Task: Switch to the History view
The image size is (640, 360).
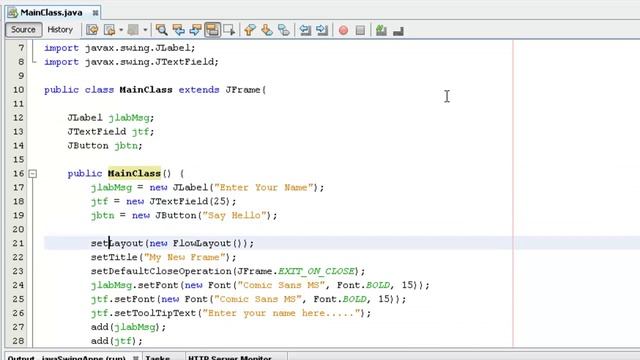Action: (60, 30)
